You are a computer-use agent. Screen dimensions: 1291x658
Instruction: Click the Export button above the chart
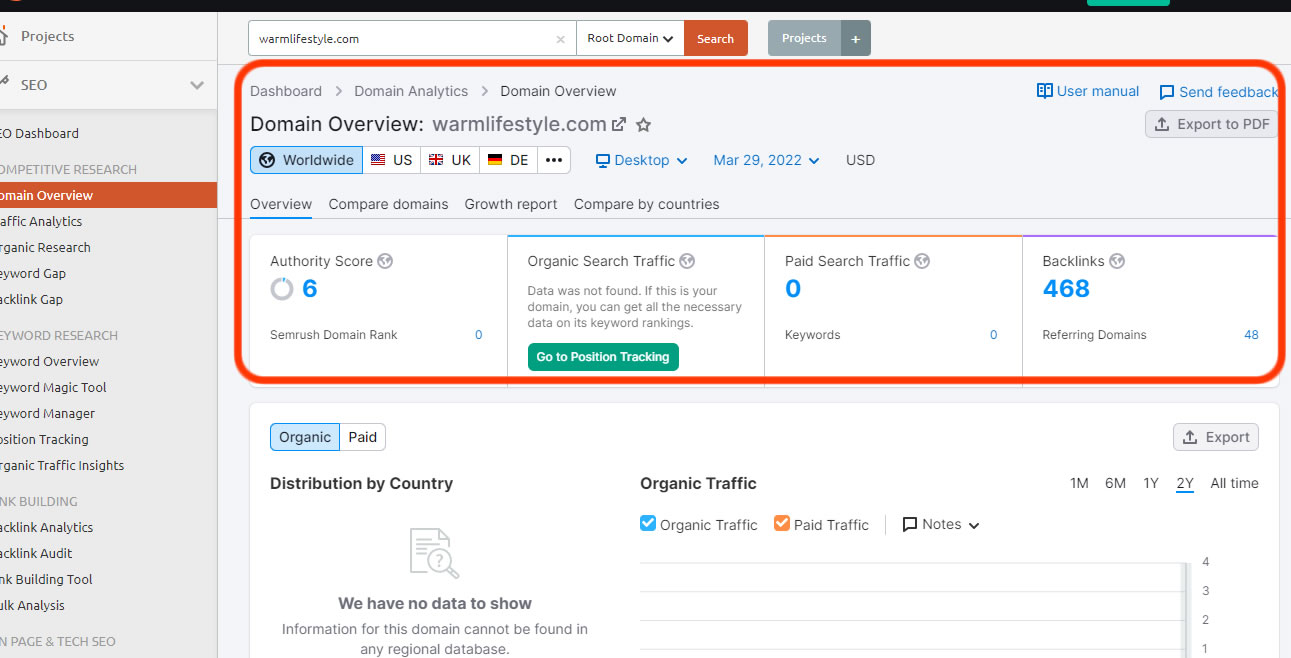pos(1216,437)
